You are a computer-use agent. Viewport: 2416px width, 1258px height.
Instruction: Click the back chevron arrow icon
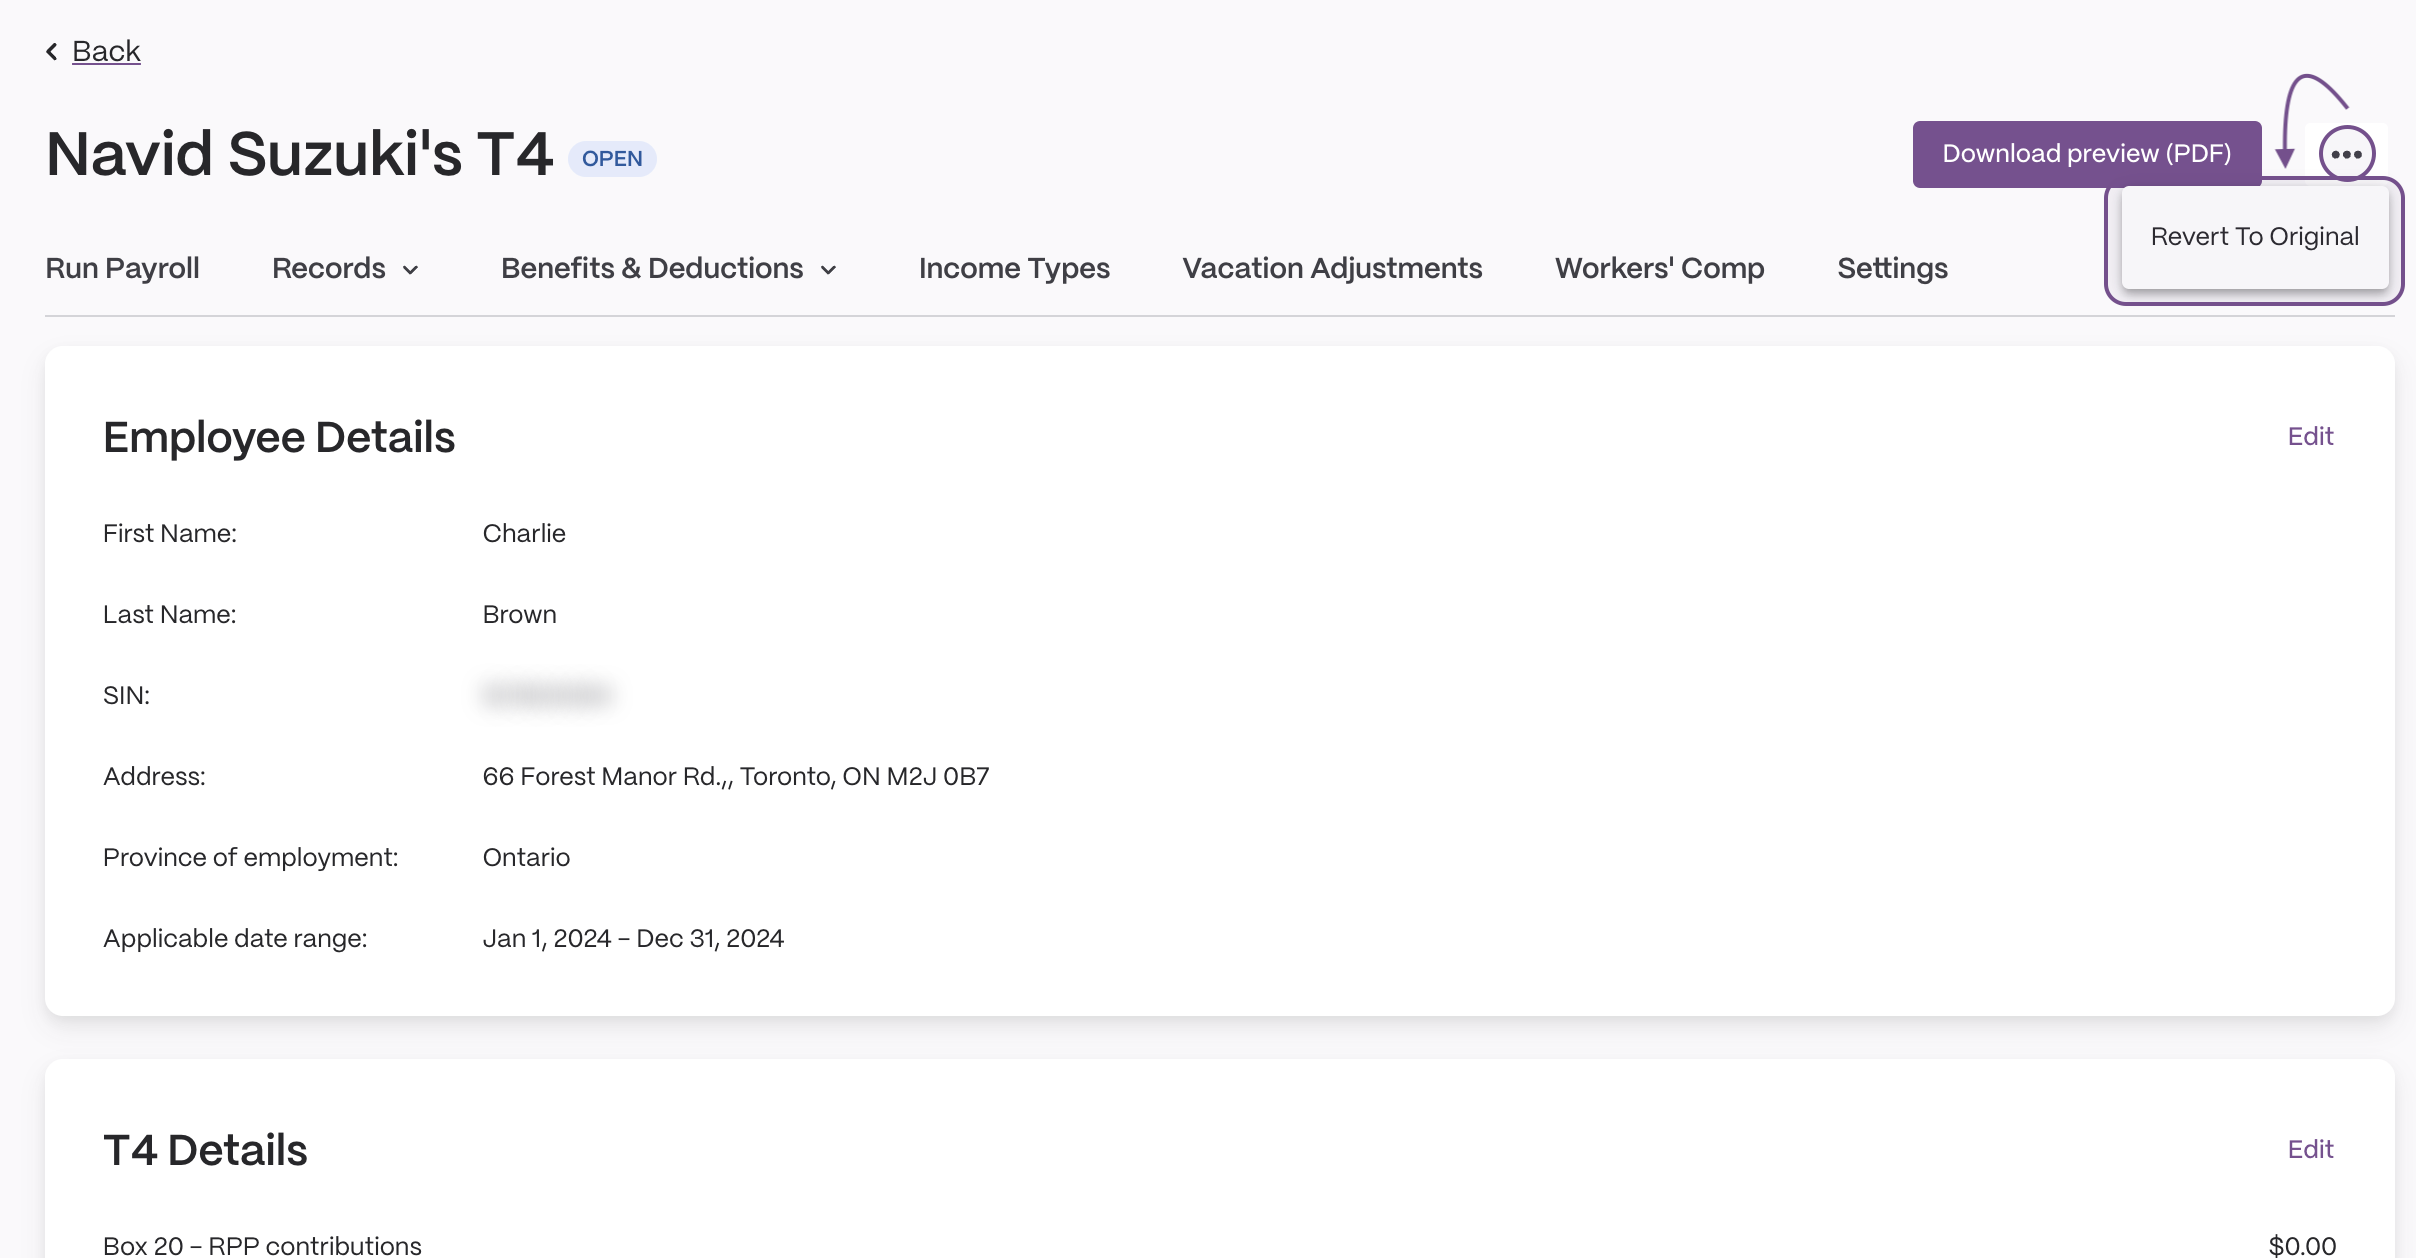52,51
